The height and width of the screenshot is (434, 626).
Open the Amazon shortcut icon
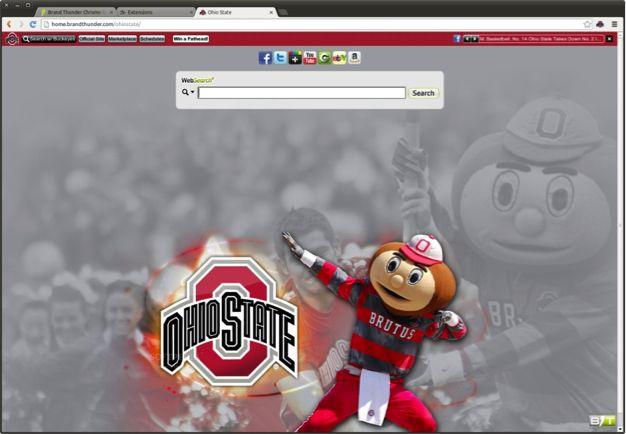[354, 58]
